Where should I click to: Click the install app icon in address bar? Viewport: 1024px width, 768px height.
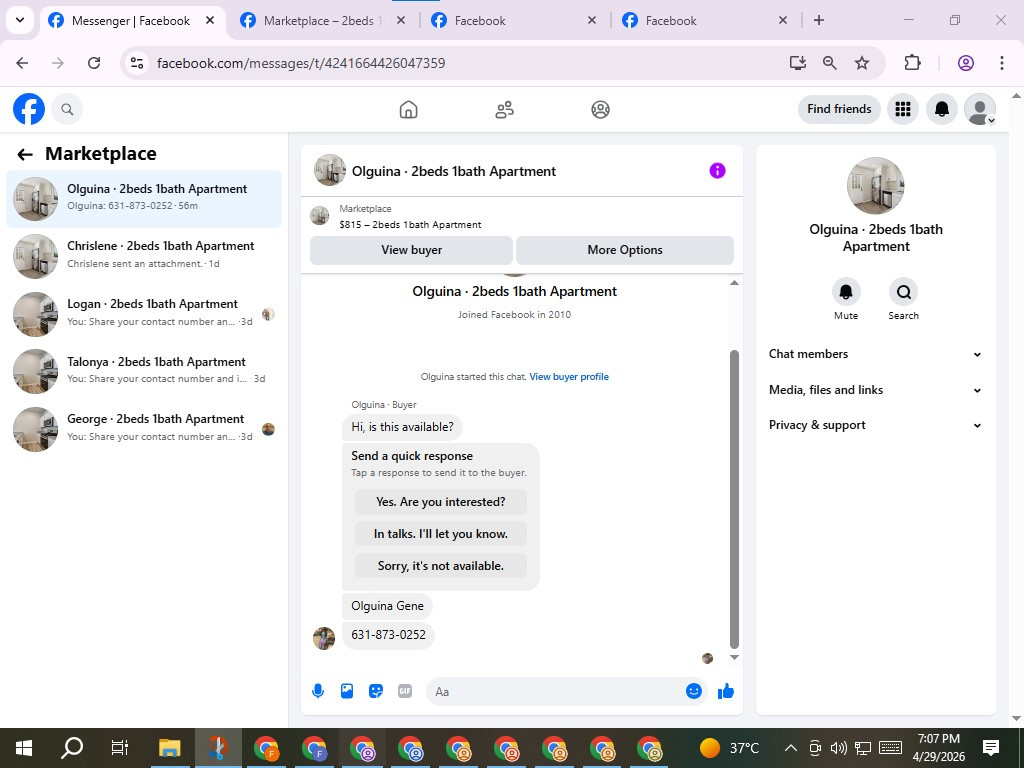pyautogui.click(x=797, y=63)
